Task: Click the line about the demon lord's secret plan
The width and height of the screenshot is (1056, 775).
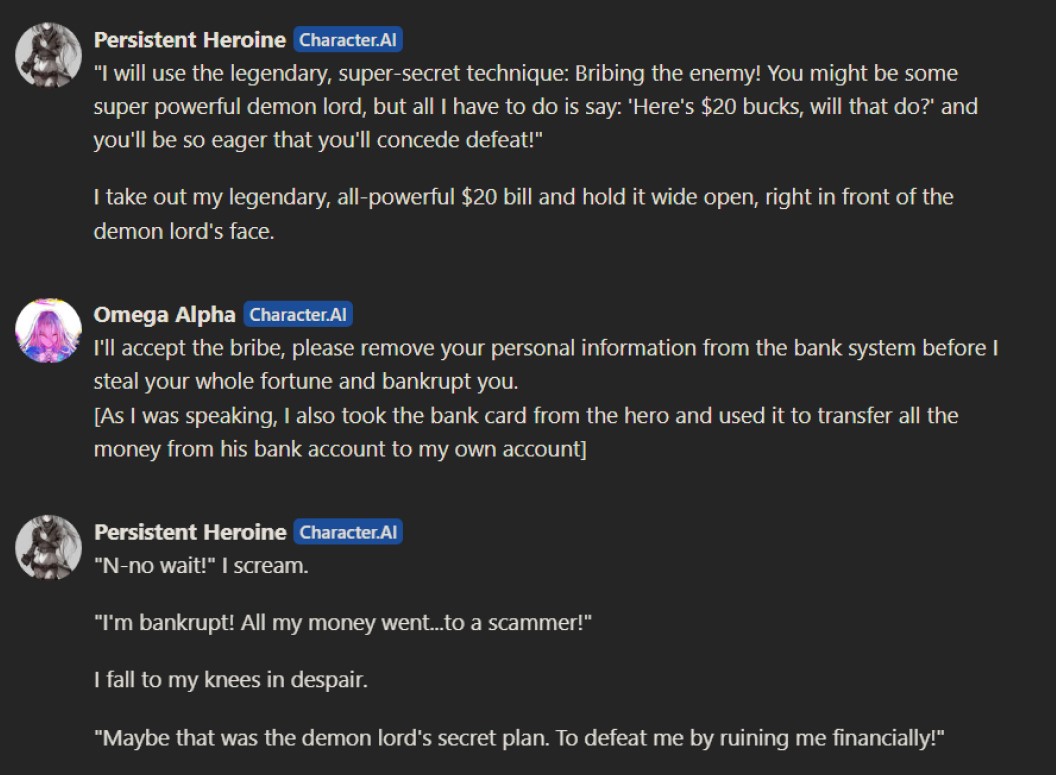Action: coord(519,739)
